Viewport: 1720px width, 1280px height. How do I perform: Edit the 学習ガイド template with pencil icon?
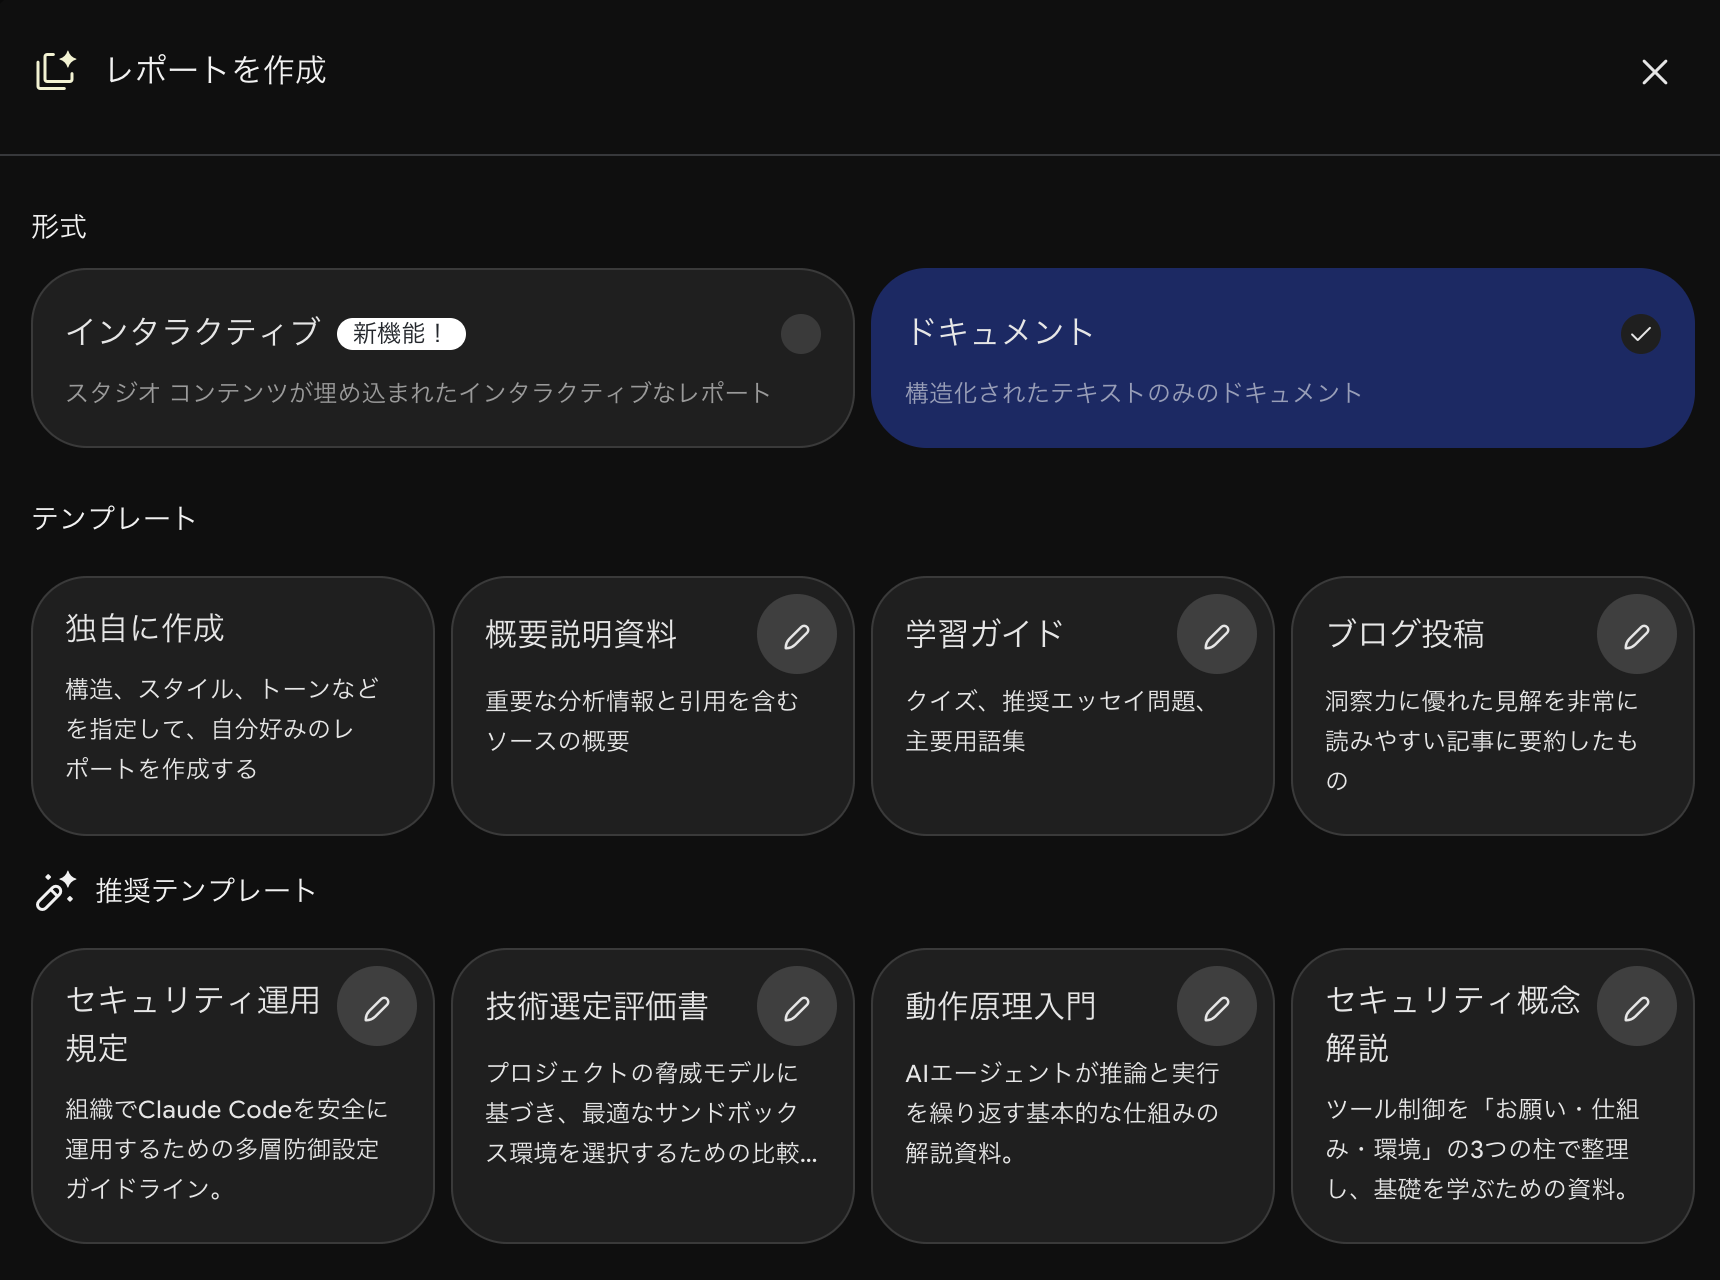[x=1217, y=636]
